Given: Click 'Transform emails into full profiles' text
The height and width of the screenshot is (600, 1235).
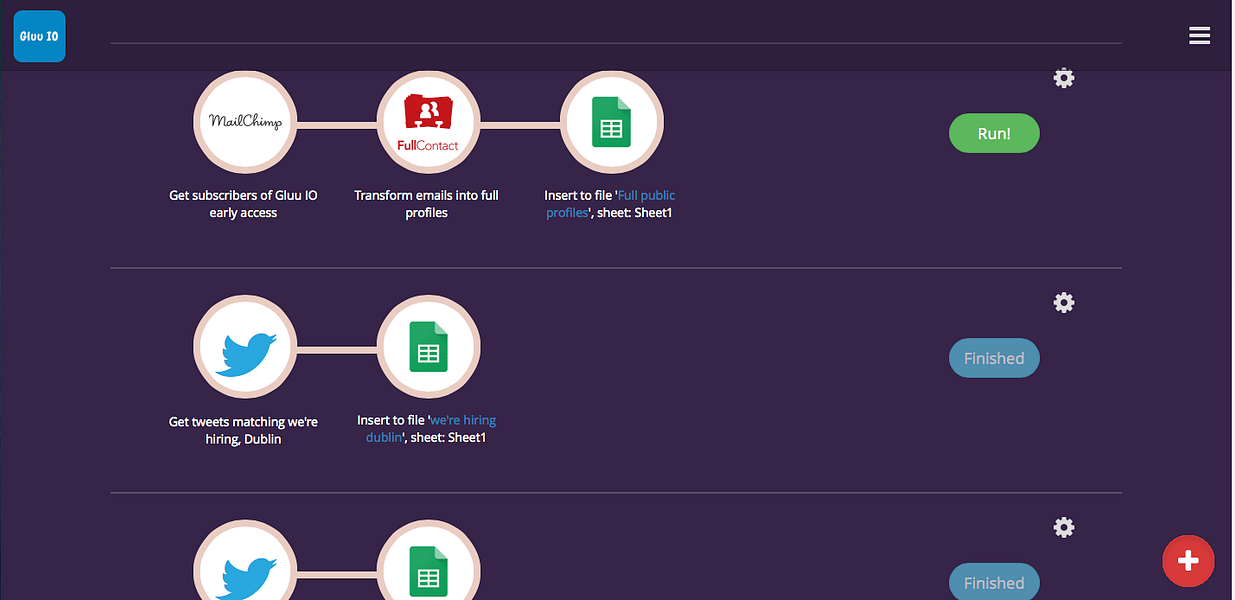Looking at the screenshot, I should click(427, 204).
